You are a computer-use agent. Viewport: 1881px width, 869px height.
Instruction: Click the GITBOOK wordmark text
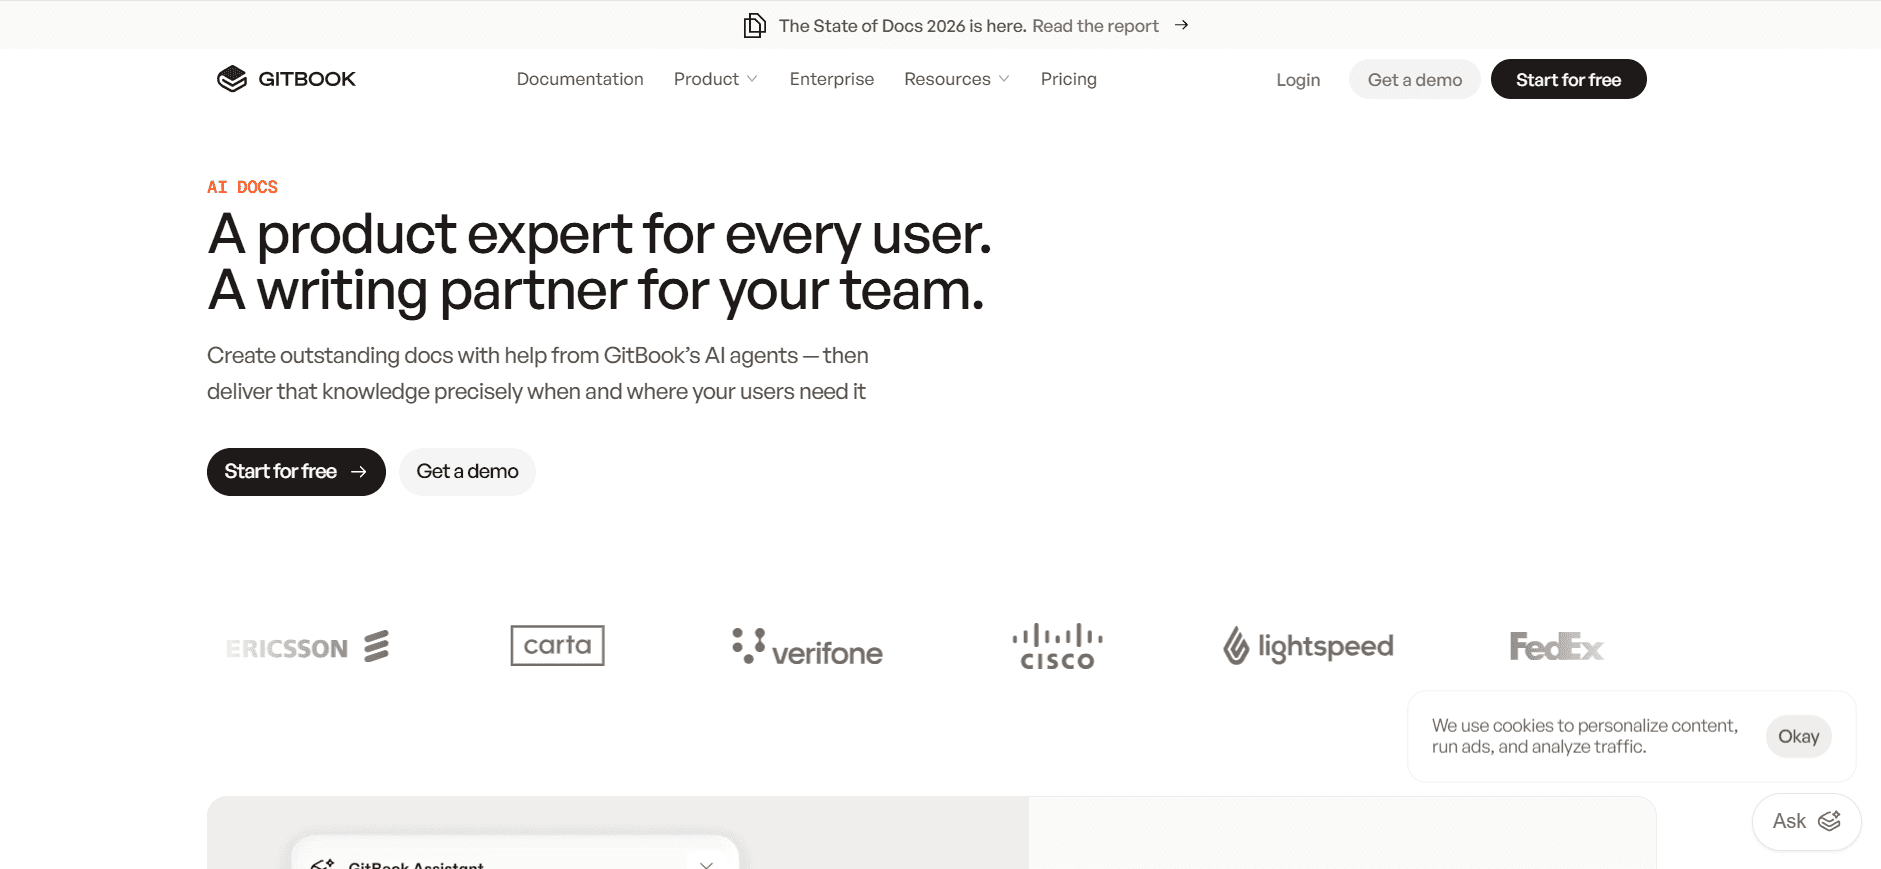tap(307, 79)
